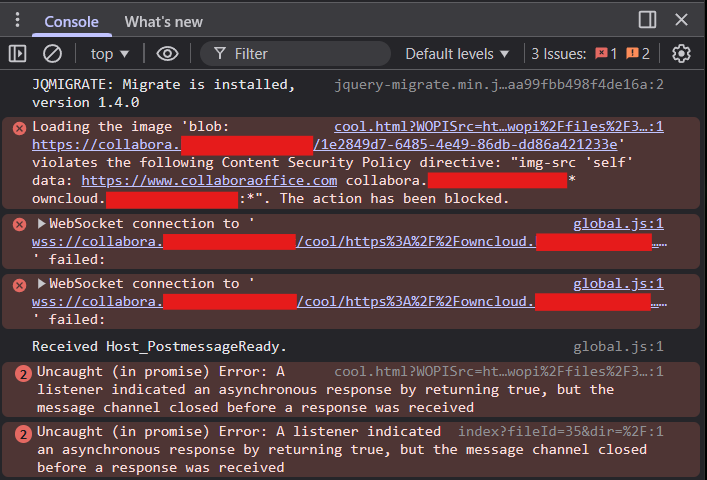Click the yellow warnings issue badge
Viewport: 707px width, 480px height.
639,53
